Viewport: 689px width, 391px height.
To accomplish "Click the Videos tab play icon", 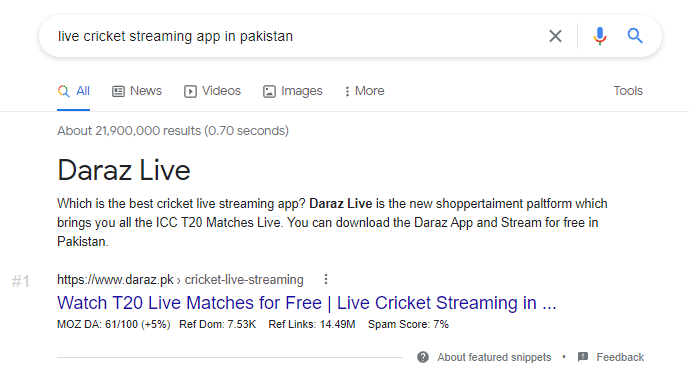I will click(190, 91).
